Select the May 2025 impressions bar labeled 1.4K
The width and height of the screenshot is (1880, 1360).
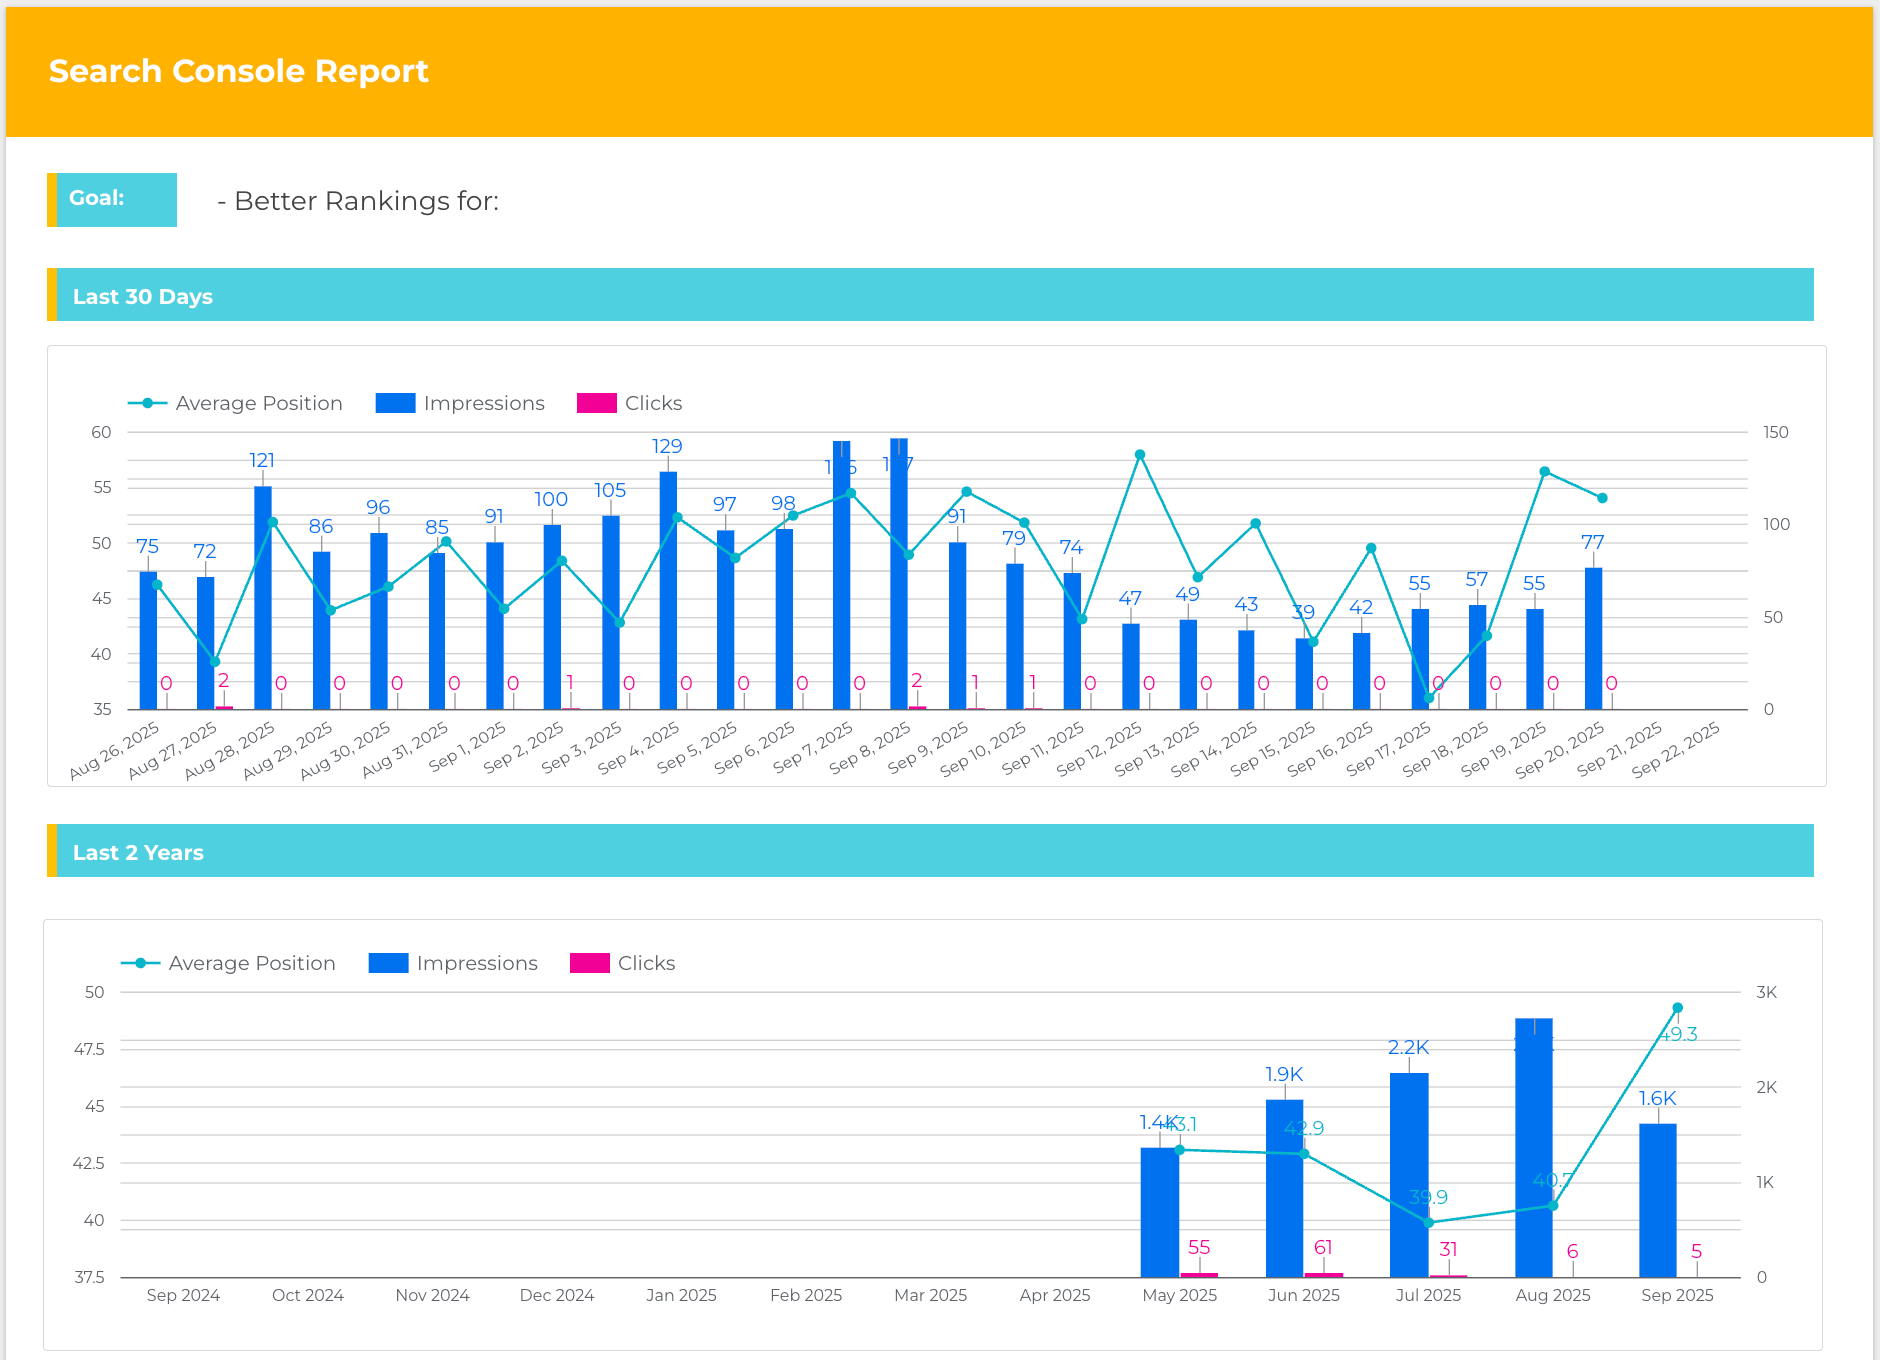(1160, 1212)
